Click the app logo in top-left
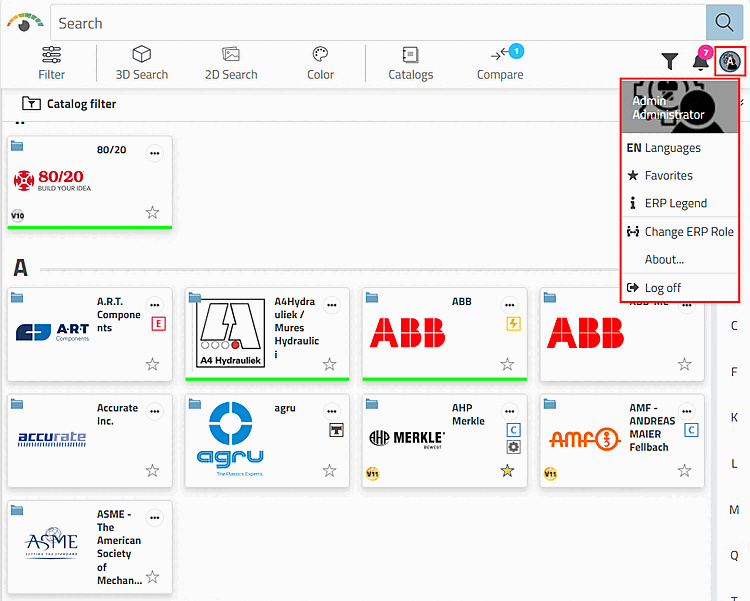 [x=25, y=22]
